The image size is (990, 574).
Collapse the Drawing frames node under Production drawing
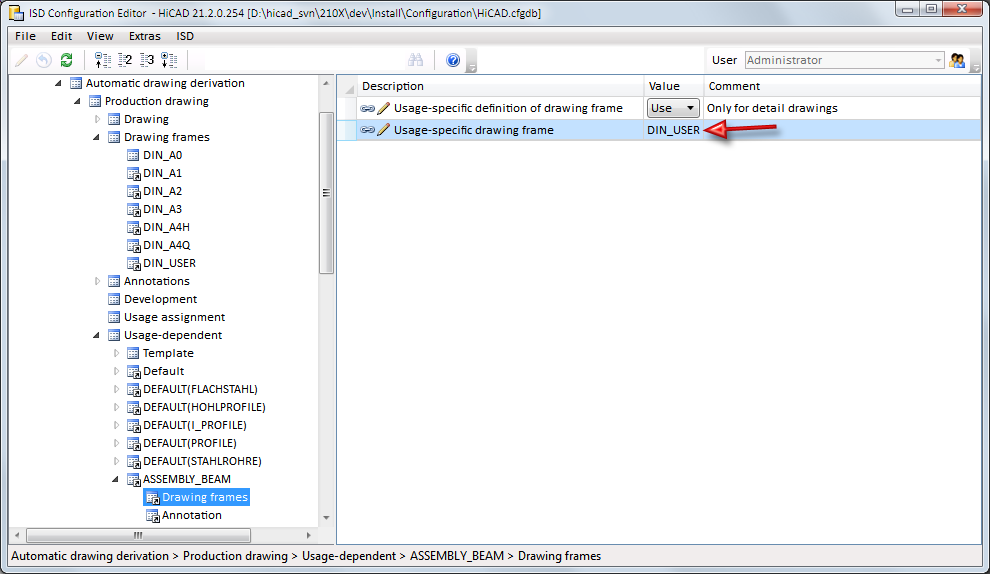96,137
